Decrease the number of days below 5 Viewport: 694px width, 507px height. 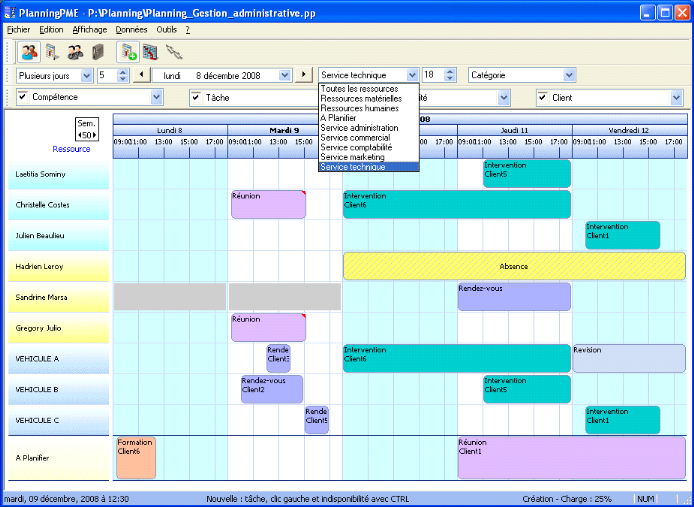[123, 79]
